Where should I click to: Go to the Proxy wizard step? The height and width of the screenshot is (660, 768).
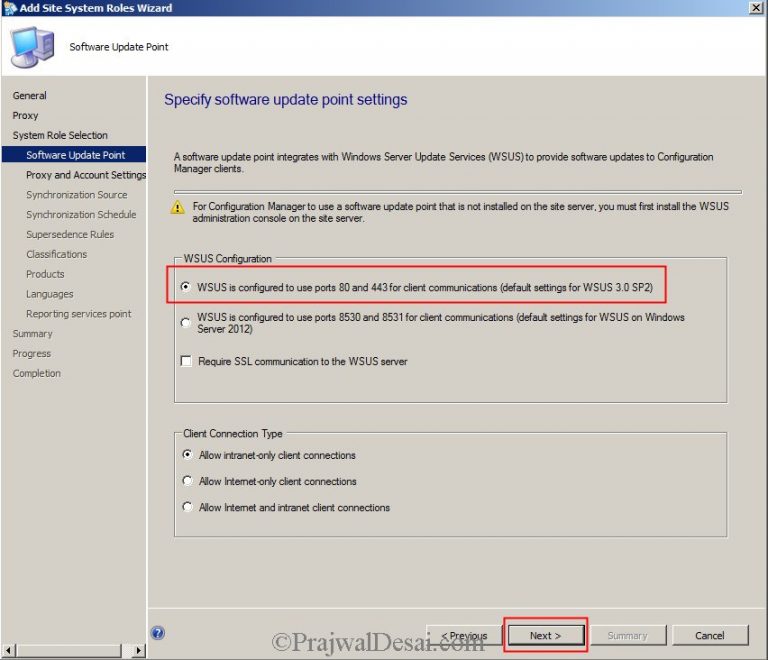(x=25, y=116)
